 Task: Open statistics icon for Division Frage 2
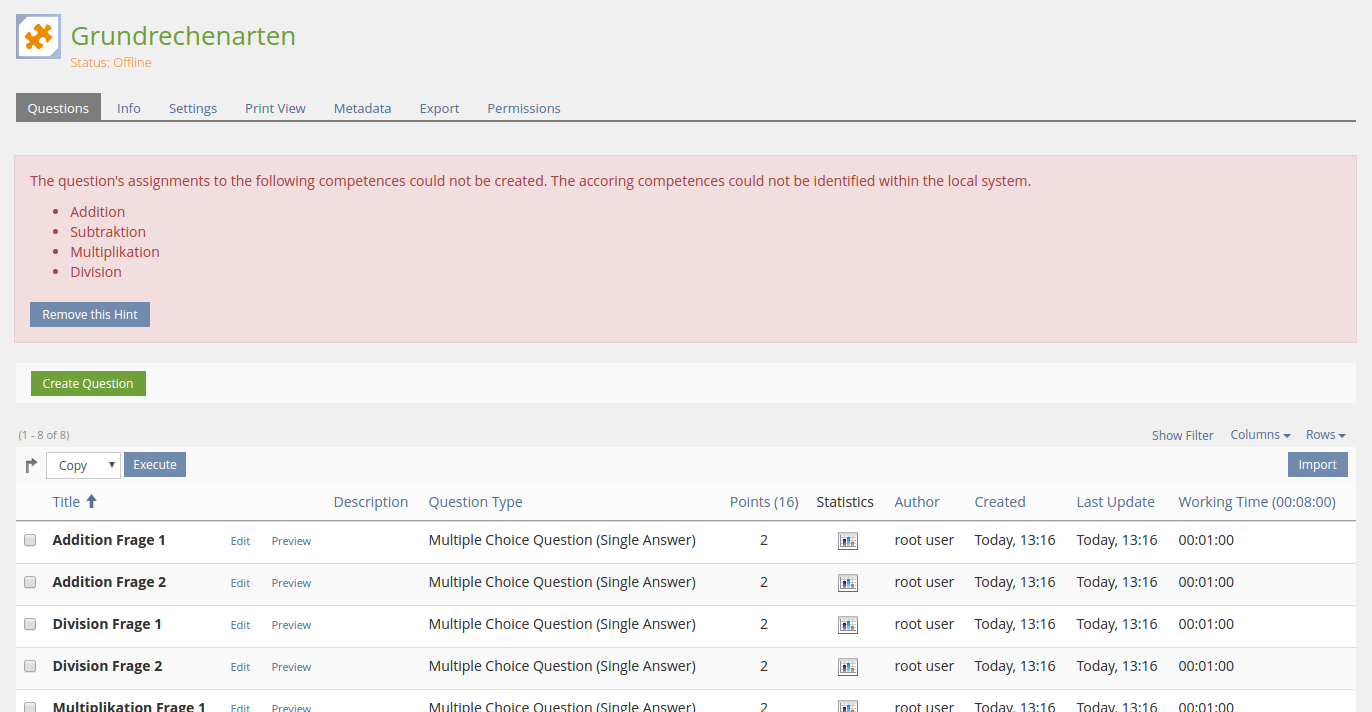coord(847,667)
